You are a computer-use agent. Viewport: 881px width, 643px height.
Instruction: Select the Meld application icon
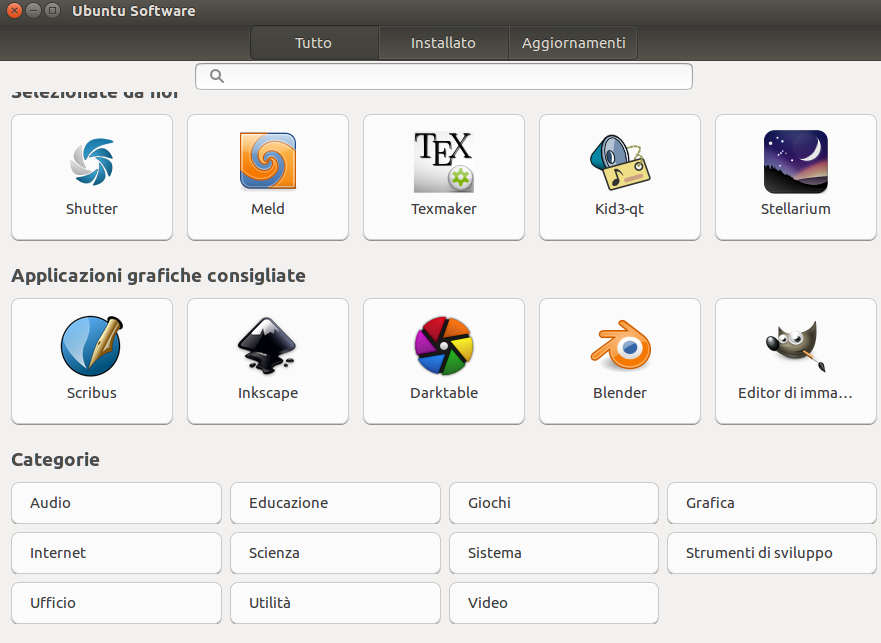point(268,163)
